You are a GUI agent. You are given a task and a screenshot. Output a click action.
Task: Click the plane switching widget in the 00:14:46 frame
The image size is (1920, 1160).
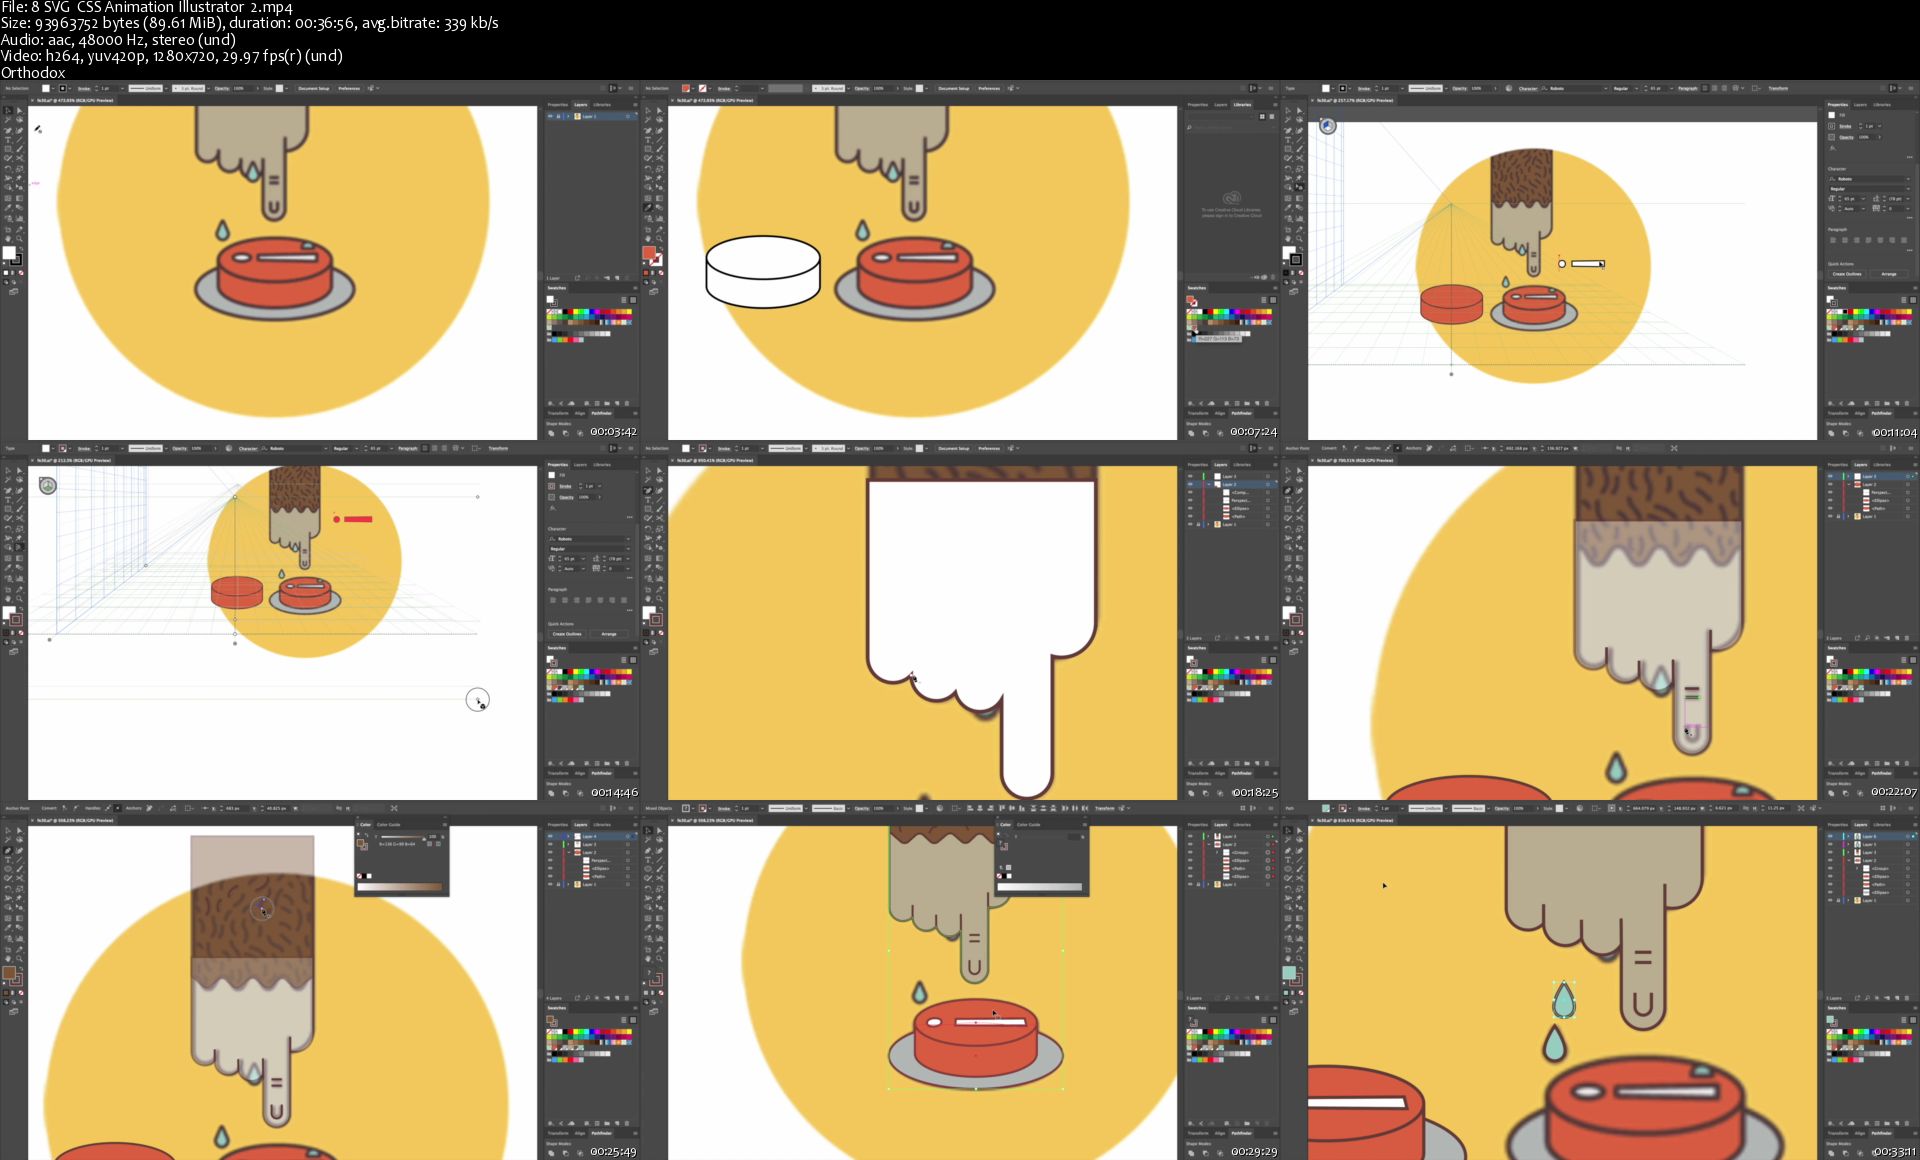click(x=47, y=486)
